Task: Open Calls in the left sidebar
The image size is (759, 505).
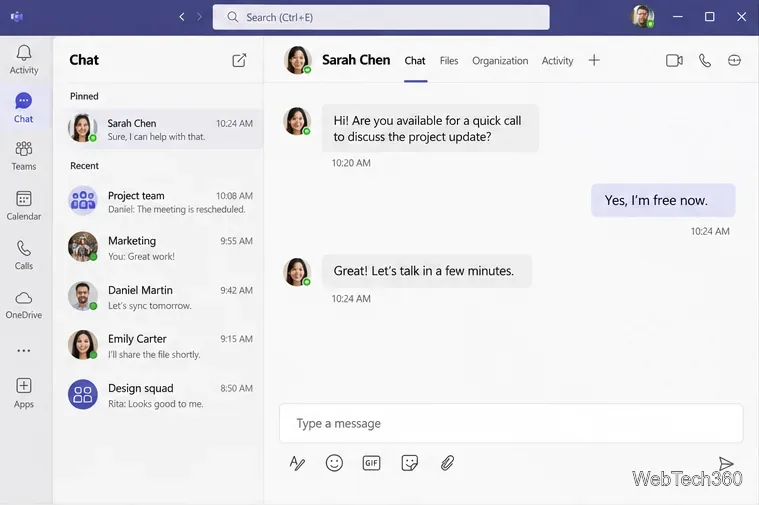Action: 24,255
